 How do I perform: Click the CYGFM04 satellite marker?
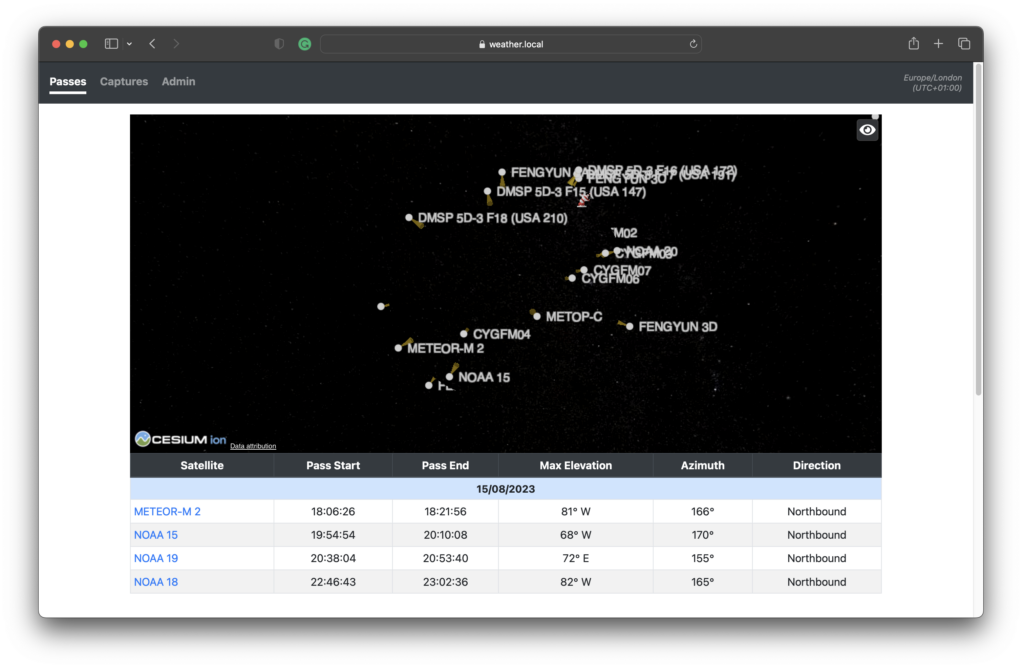tap(465, 332)
